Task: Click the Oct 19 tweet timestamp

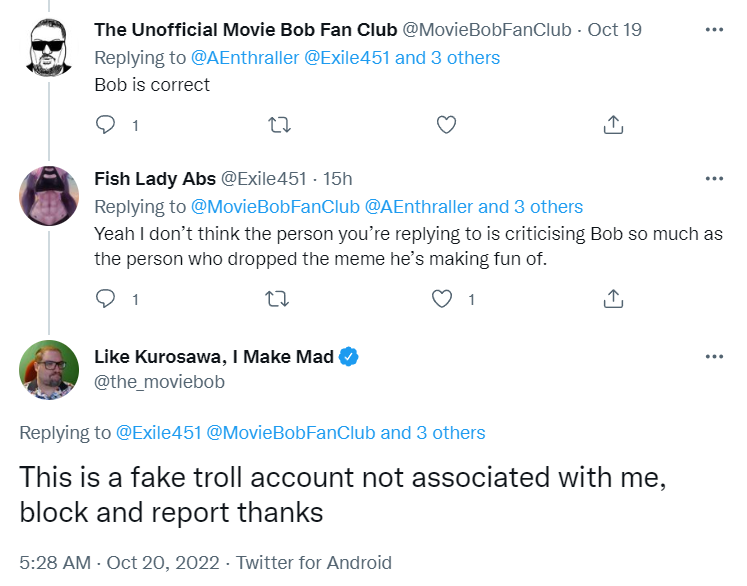Action: 615,30
